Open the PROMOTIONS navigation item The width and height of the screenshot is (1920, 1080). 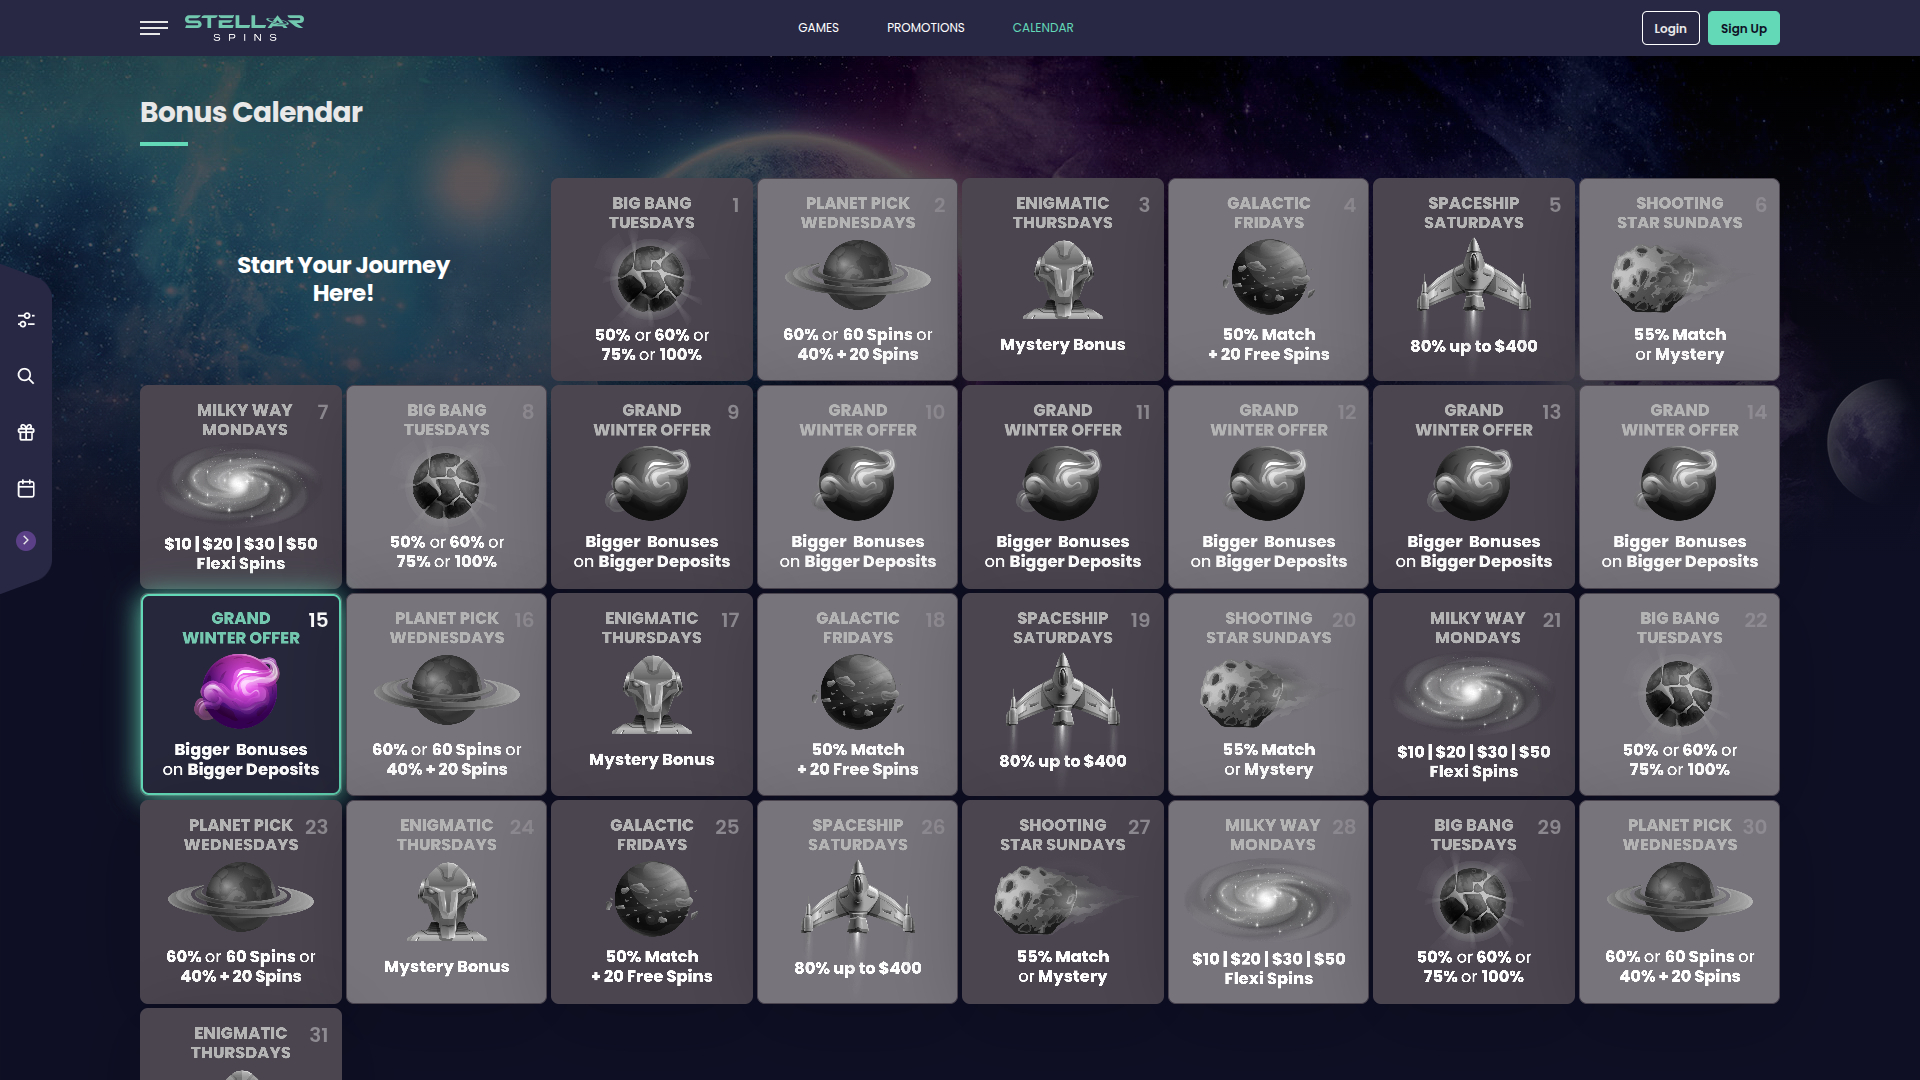925,28
